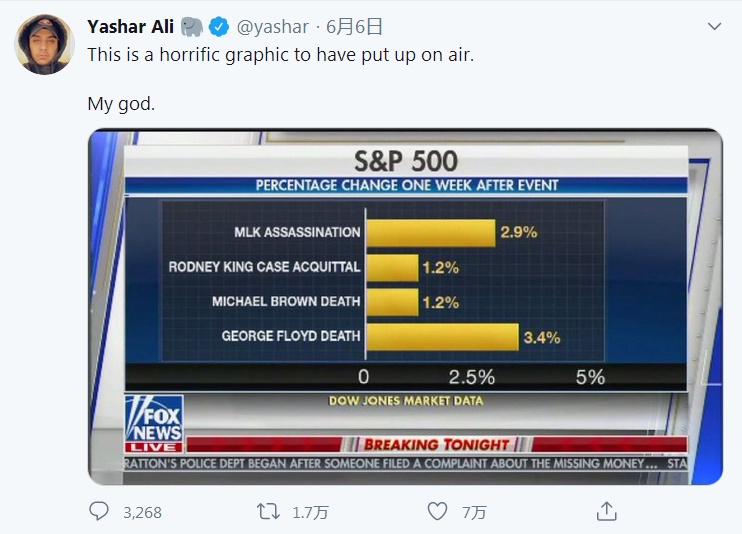The image size is (742, 534).
Task: Click the Fox News logo in the image
Action: [154, 423]
